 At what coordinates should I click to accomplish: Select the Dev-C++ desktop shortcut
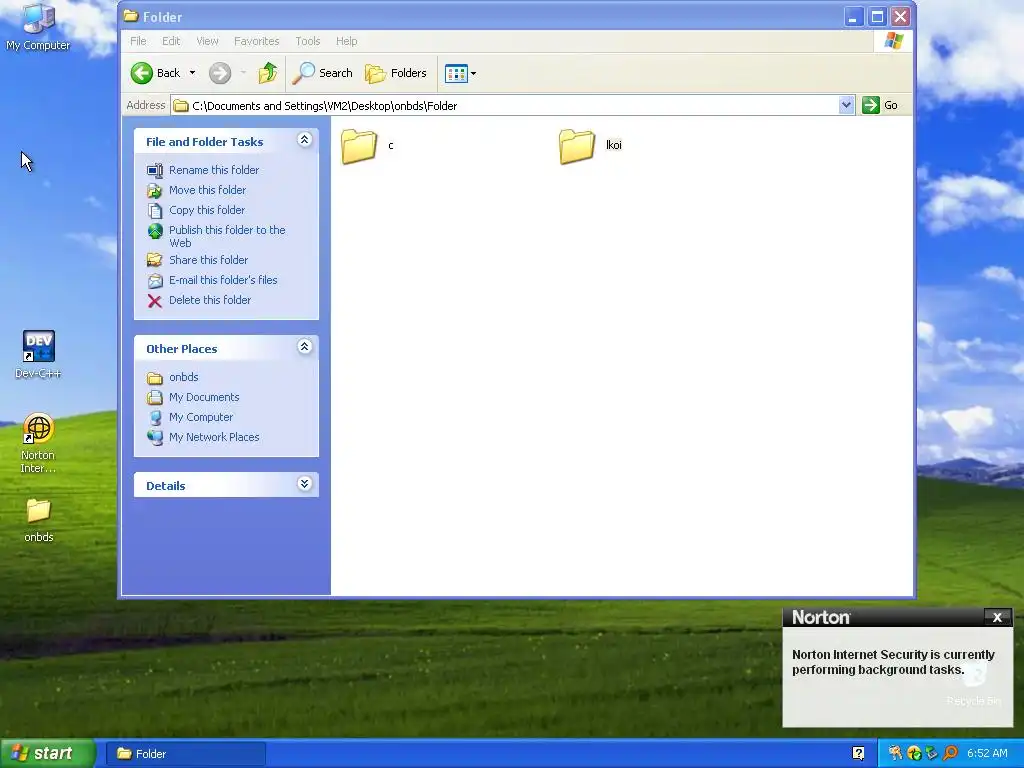tap(38, 355)
